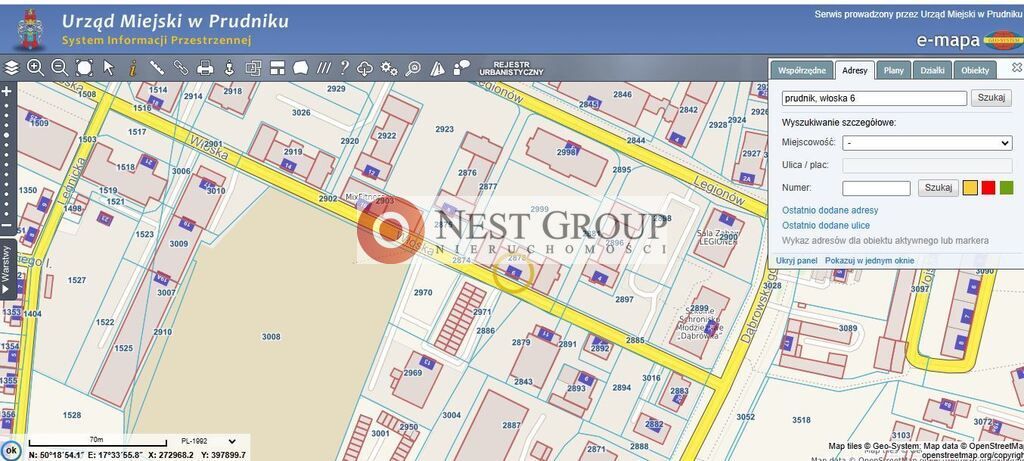Select the zoom in magnifier tool
This screenshot has height=461, width=1024.
[x=35, y=68]
